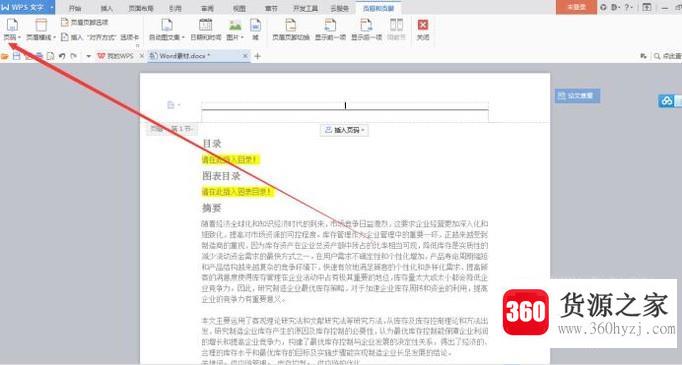This screenshot has height=365, width=682.
Task: Open the 云服务 tab
Action: tap(340, 8)
